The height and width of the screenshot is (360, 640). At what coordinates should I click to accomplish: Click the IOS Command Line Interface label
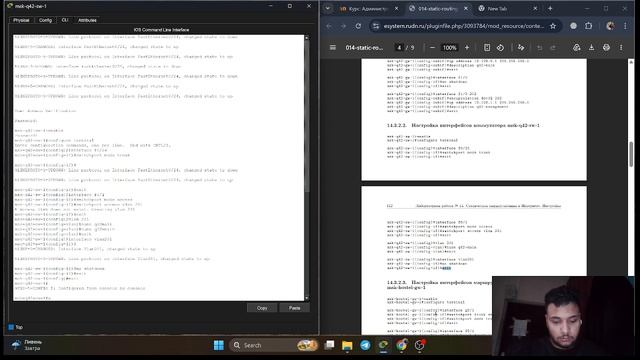[x=161, y=30]
